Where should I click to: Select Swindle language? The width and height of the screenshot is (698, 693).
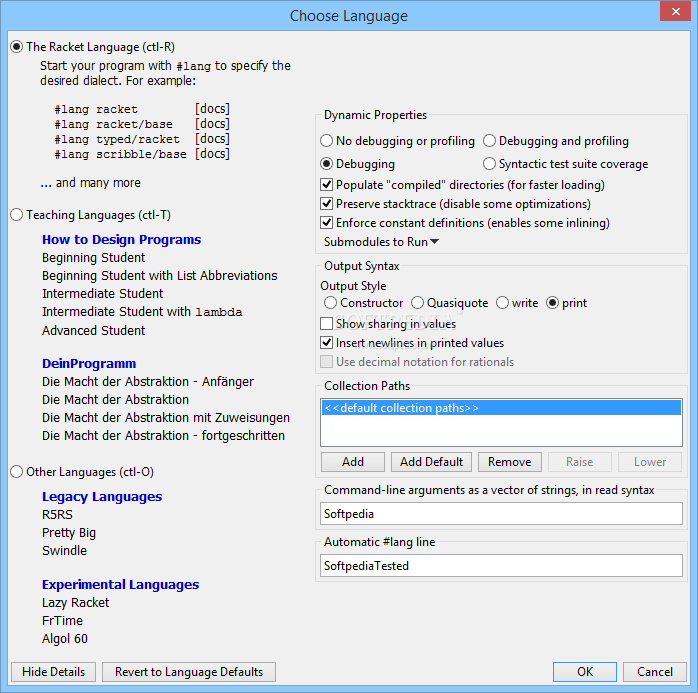point(65,551)
